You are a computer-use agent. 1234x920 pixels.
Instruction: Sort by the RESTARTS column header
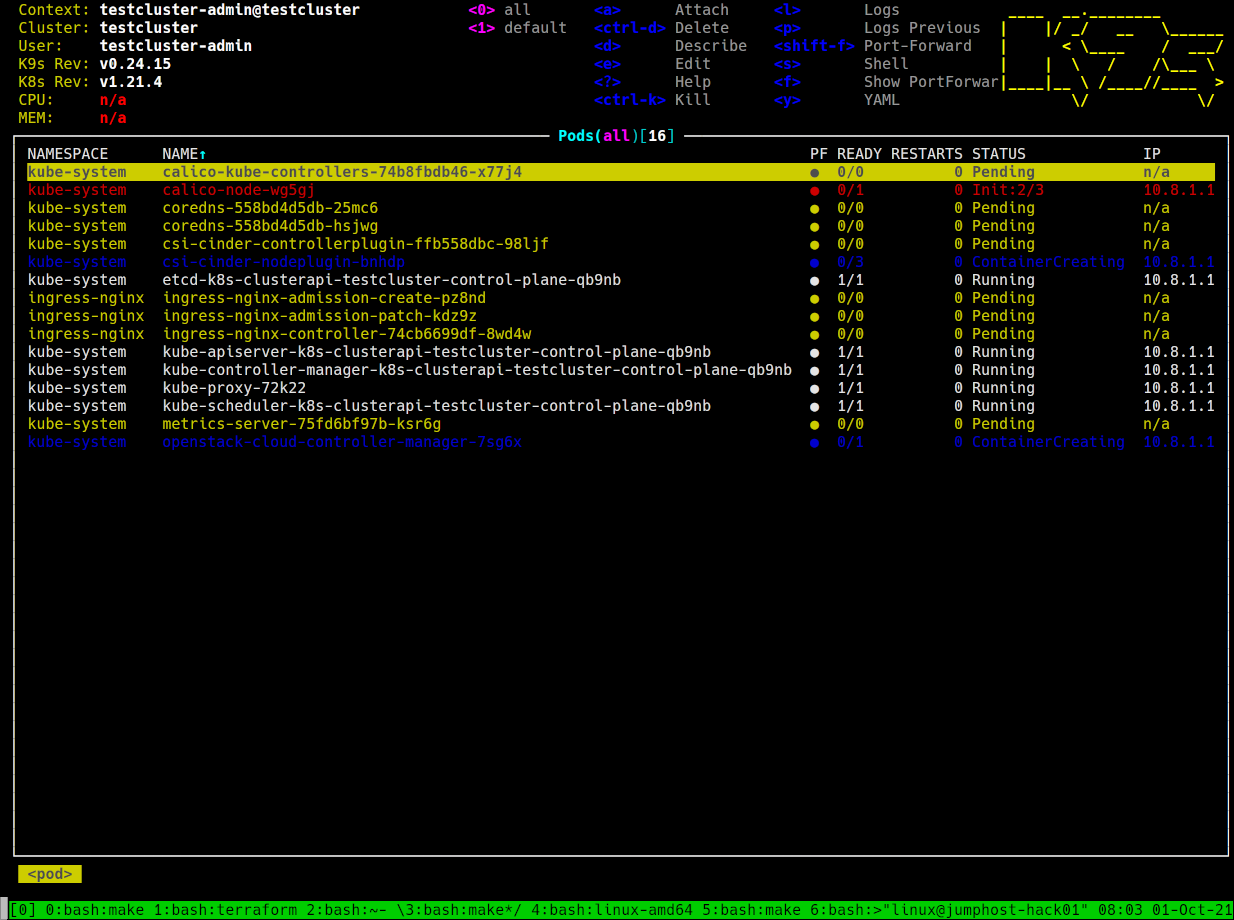(x=926, y=154)
